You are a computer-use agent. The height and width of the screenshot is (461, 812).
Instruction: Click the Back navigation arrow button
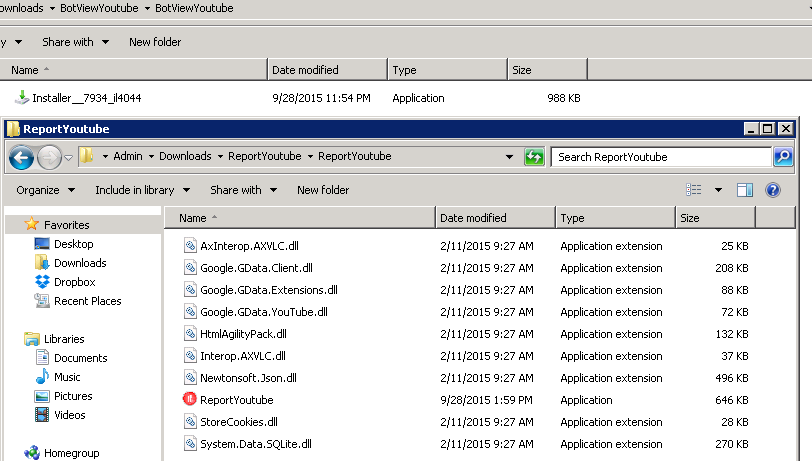[x=21, y=157]
